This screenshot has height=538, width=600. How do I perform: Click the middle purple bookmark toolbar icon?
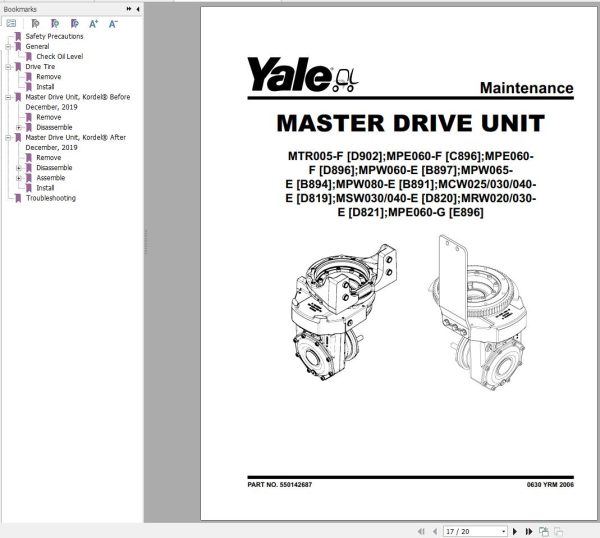pyautogui.click(x=55, y=24)
